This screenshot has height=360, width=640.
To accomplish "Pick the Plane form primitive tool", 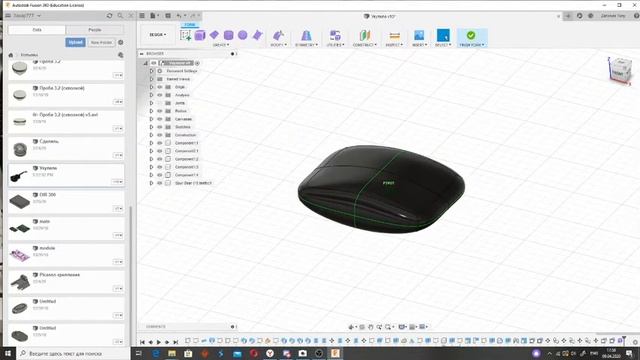I will click(214, 35).
